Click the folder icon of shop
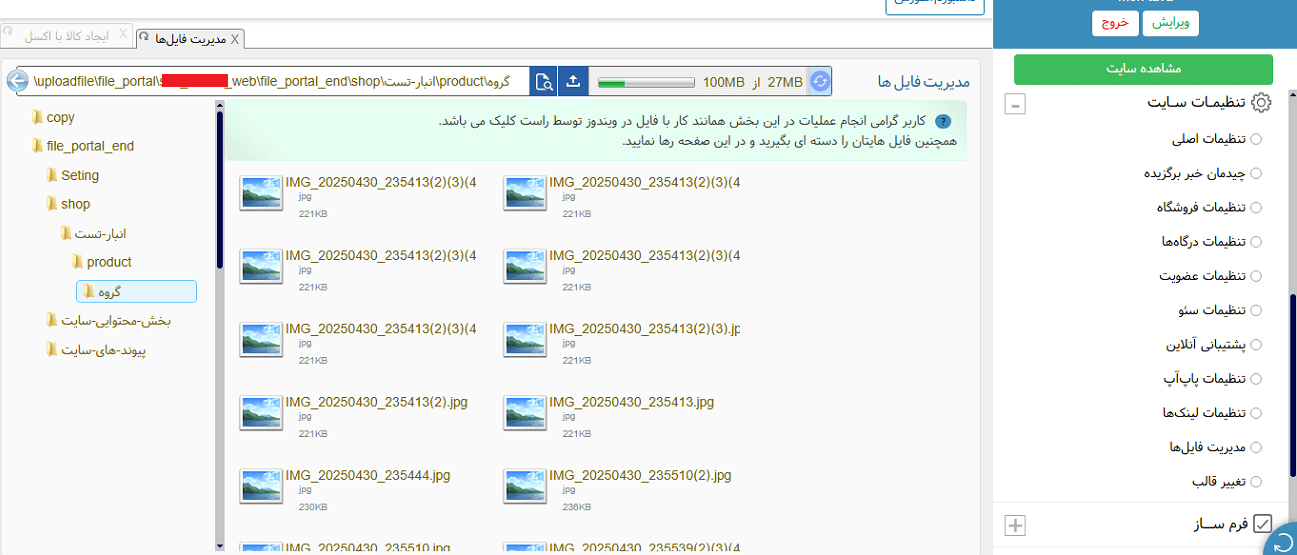1297x555 pixels. pos(52,204)
